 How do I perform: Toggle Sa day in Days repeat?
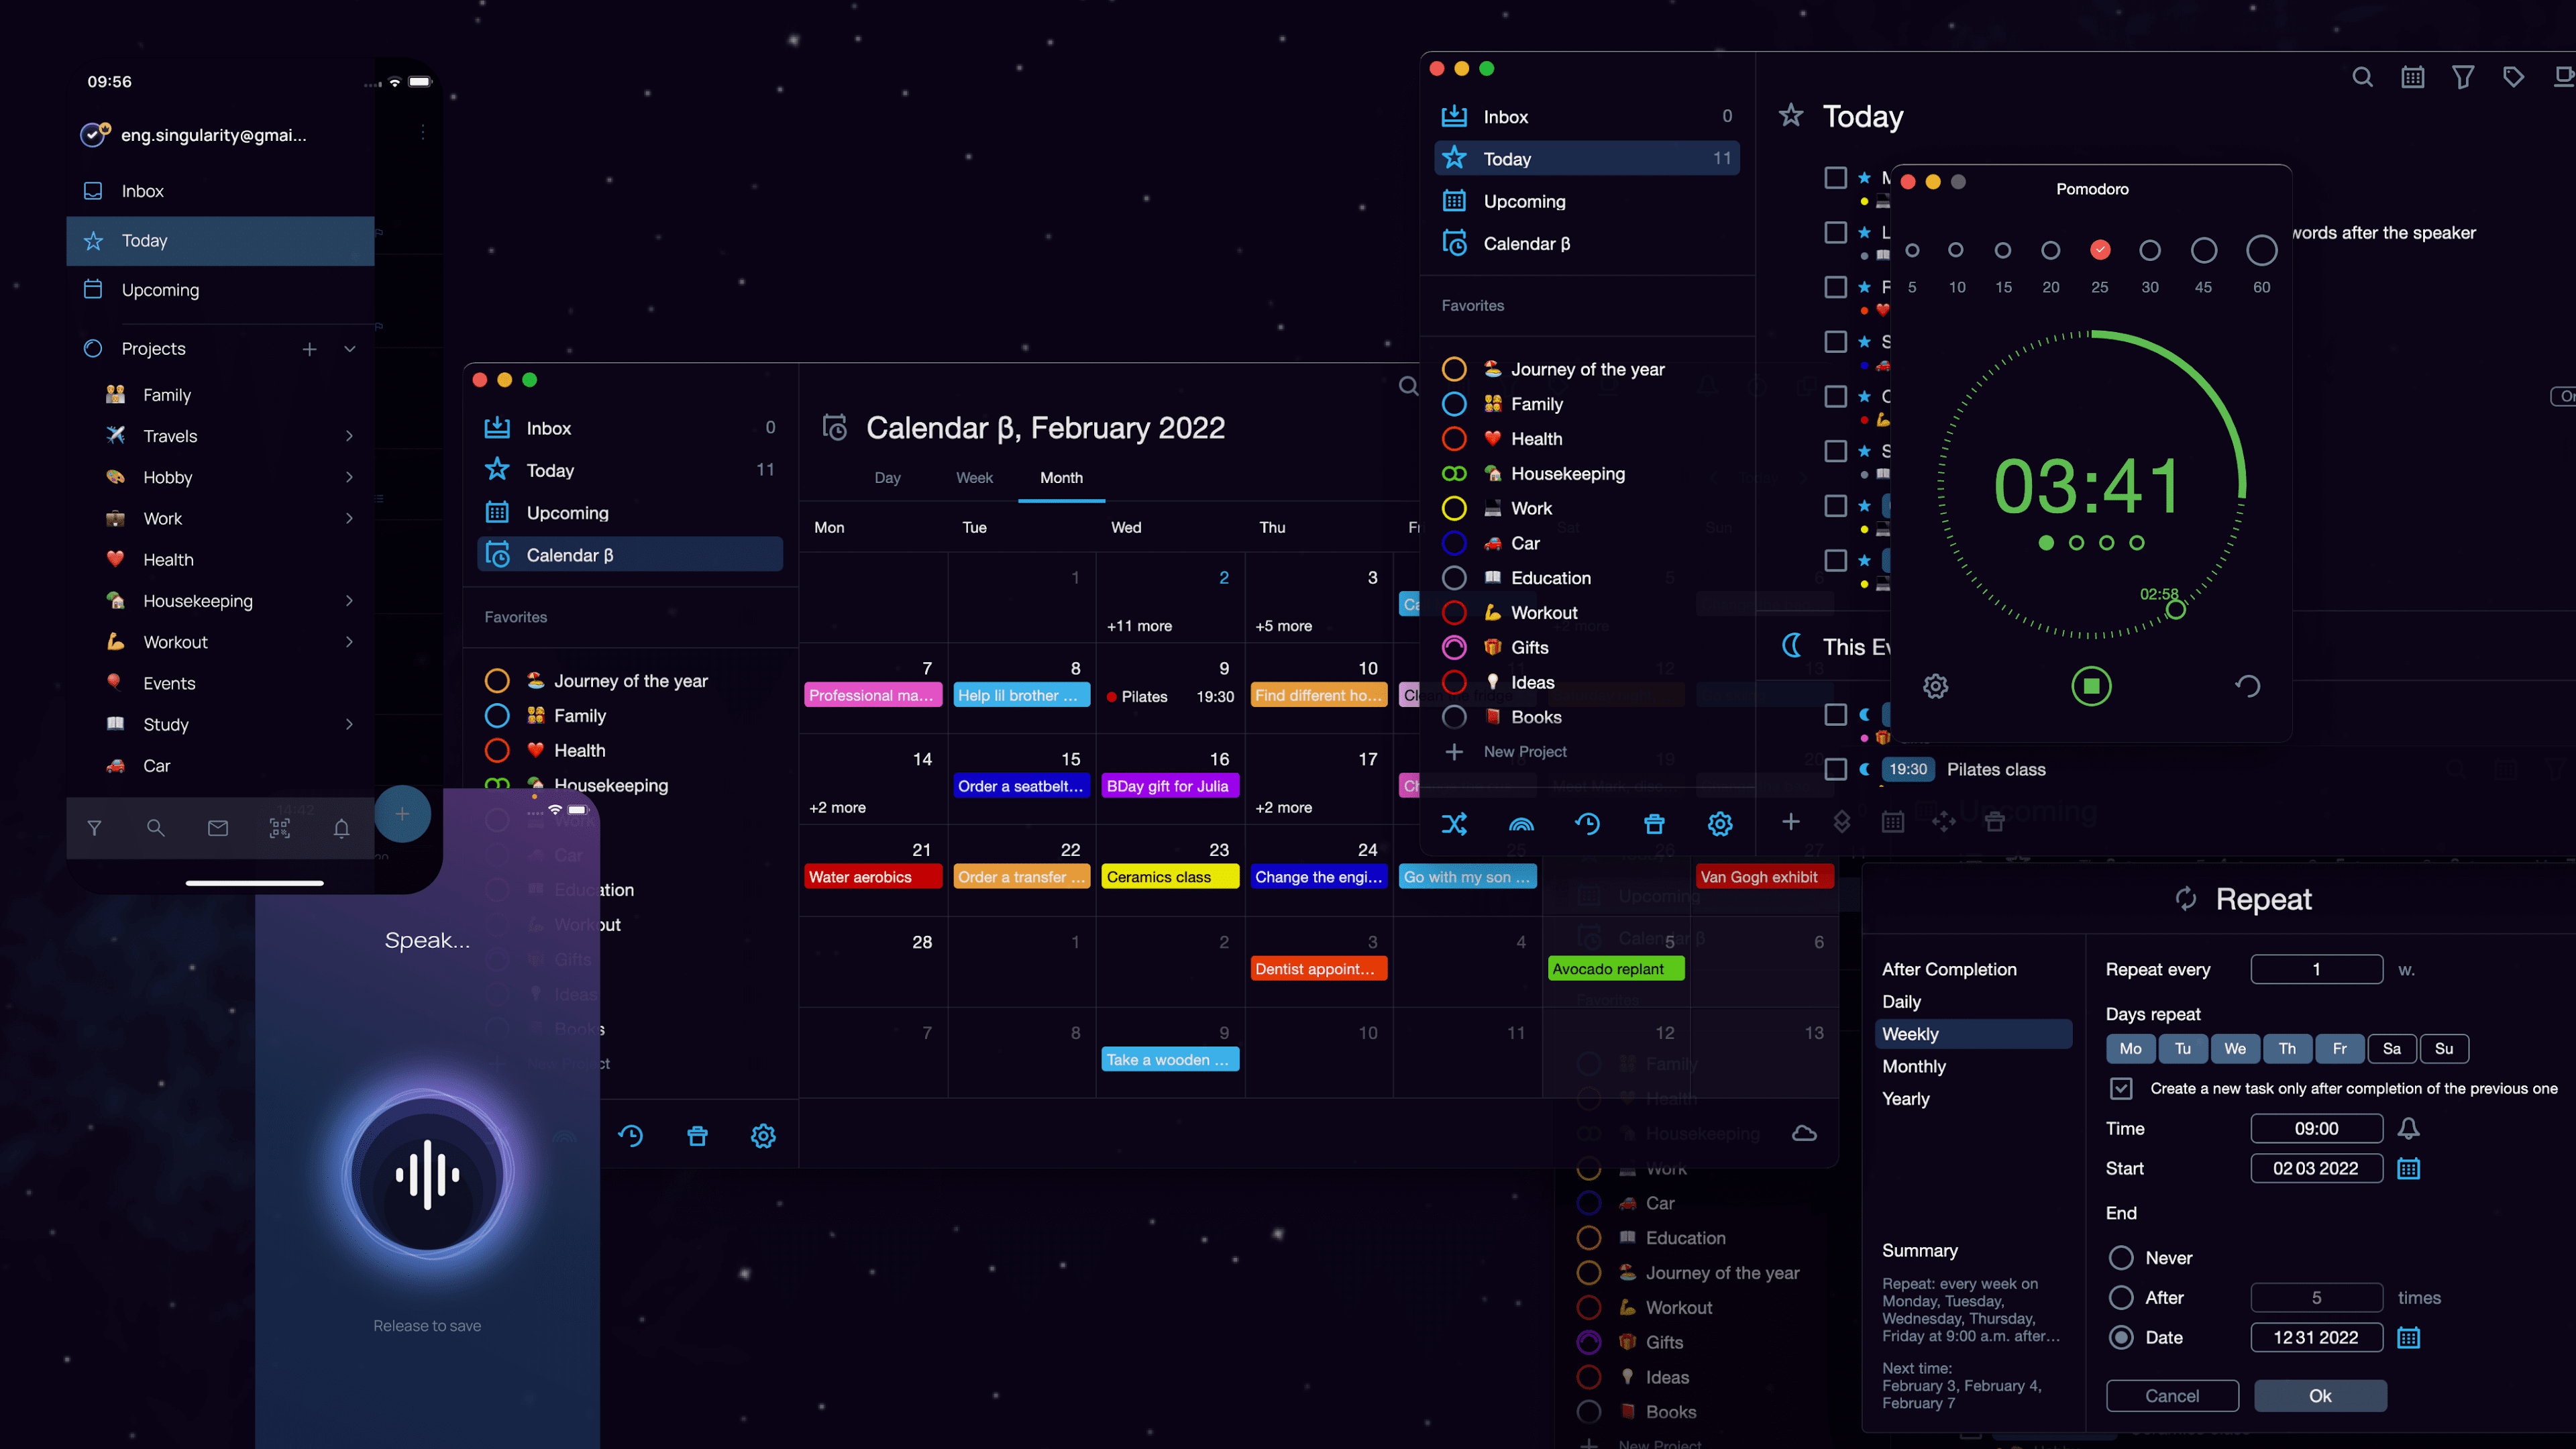(2391, 1048)
